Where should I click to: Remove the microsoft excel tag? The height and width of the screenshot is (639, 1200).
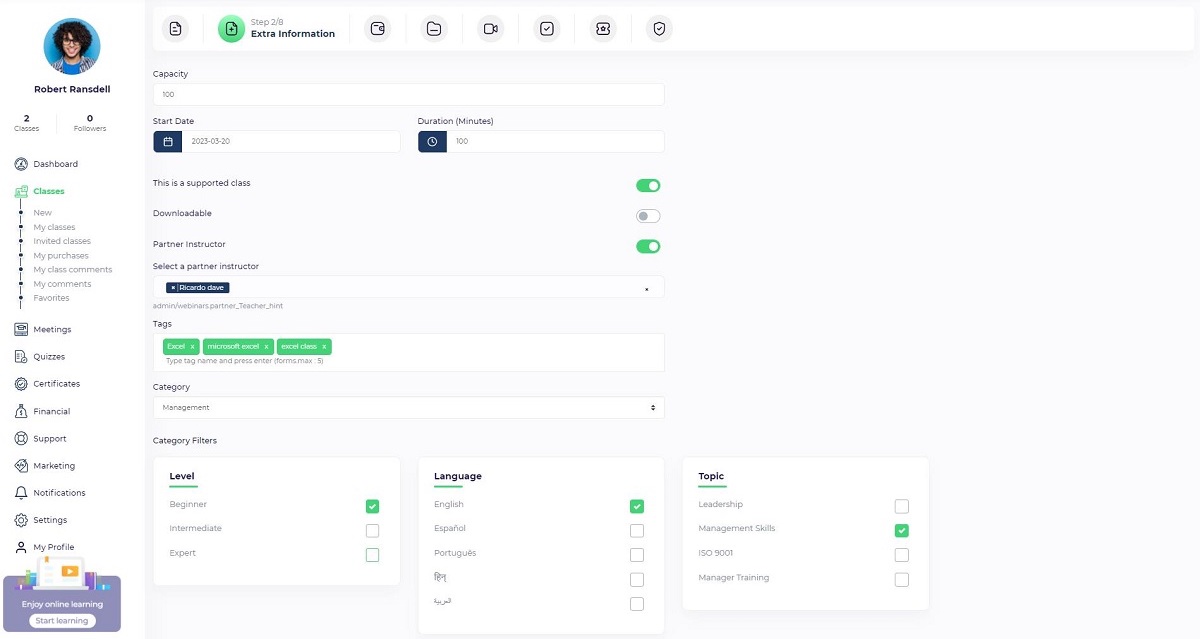266,347
